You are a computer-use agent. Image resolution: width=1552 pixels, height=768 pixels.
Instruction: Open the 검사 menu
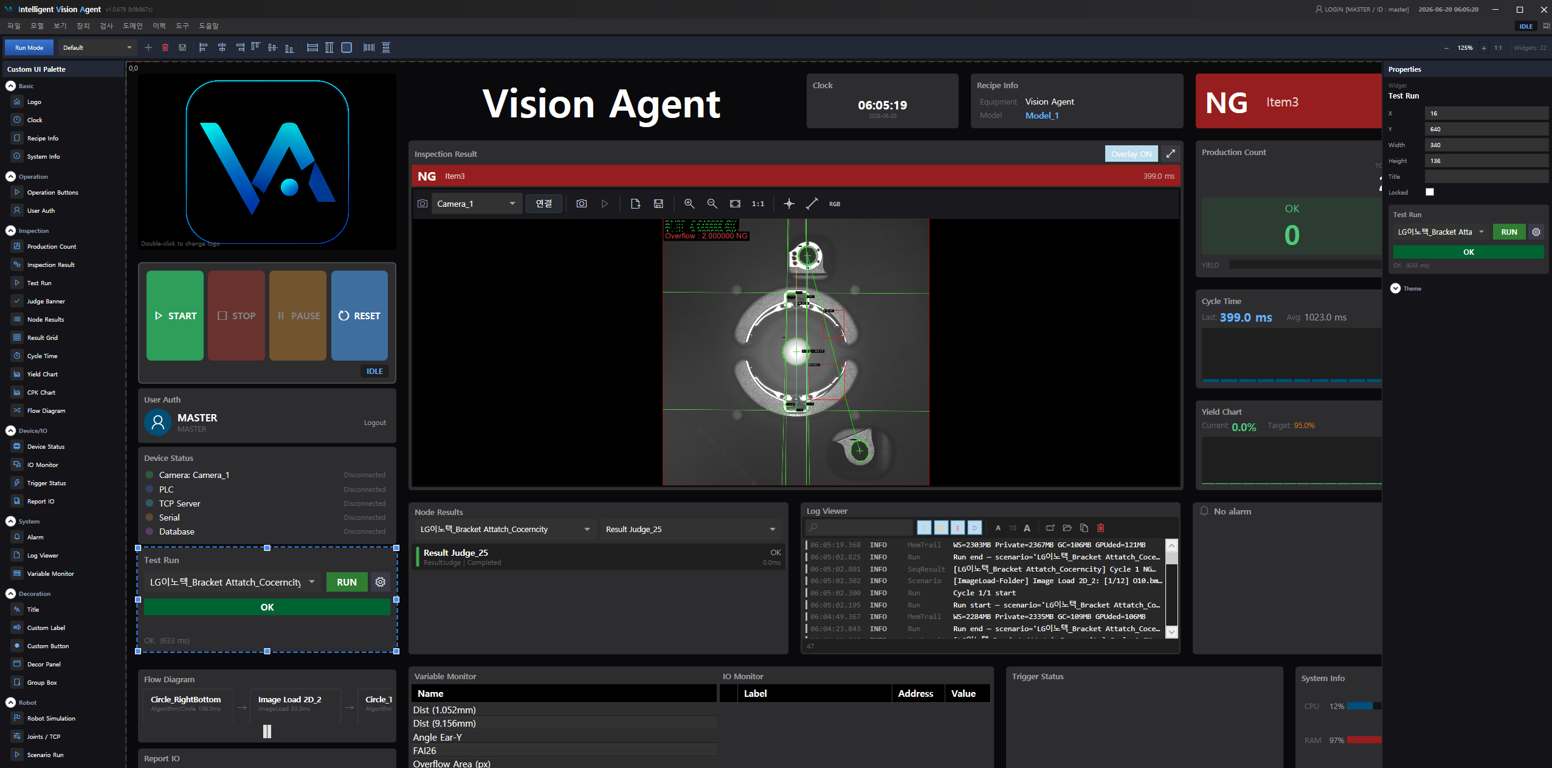click(x=107, y=26)
